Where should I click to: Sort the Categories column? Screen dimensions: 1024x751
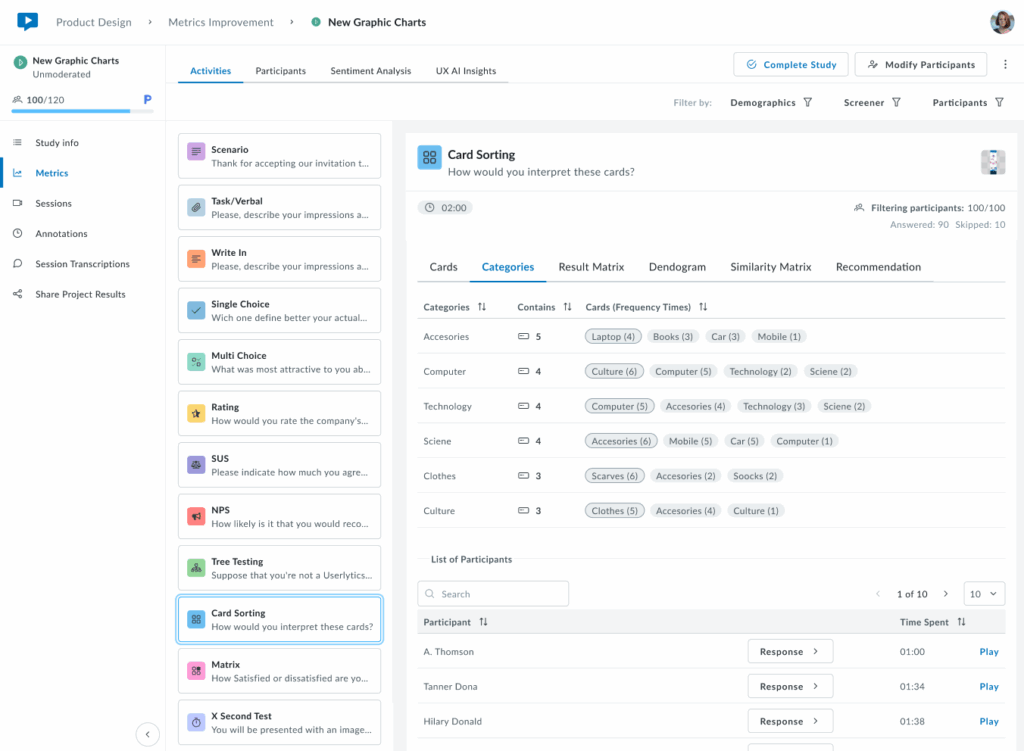(x=482, y=307)
